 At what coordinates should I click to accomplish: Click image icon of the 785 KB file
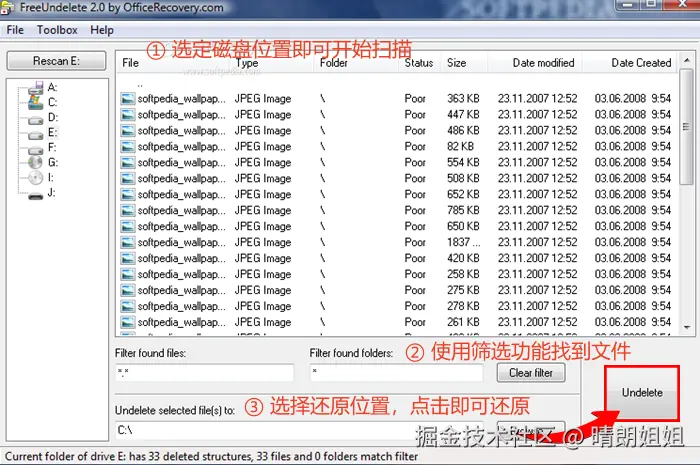coord(128,211)
